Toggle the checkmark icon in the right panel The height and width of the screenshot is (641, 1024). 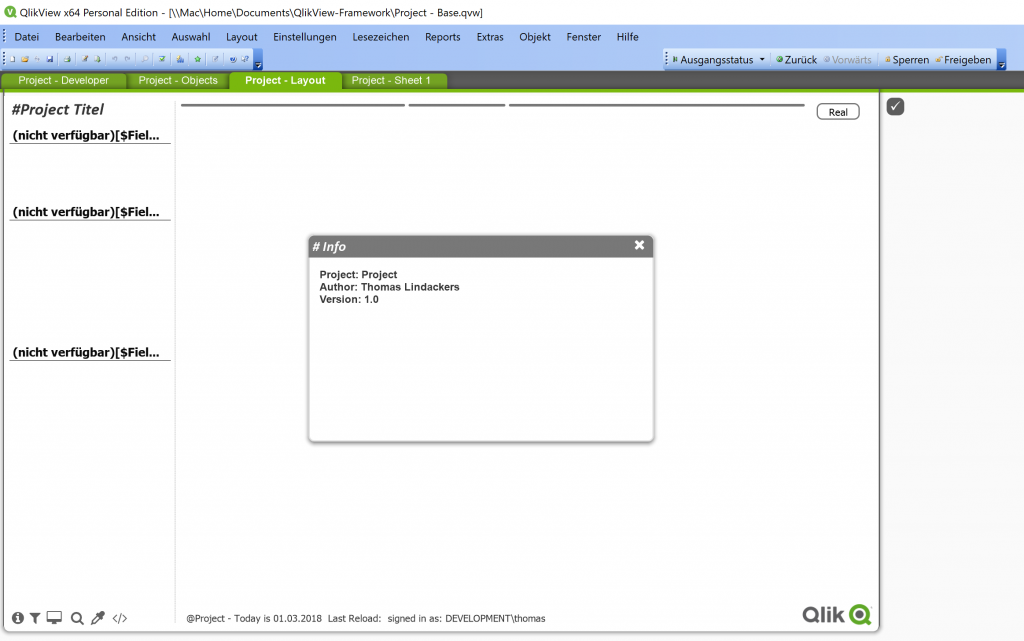pos(895,106)
